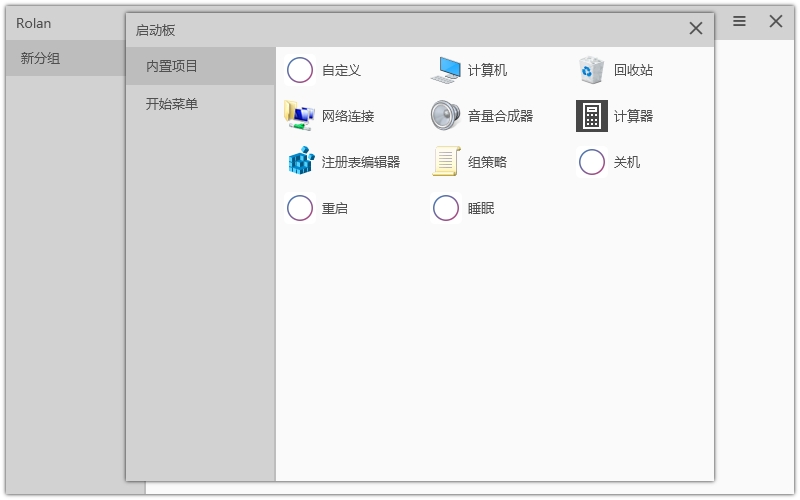The height and width of the screenshot is (500, 800).
Task: Select the 重启 restart circle icon
Action: (300, 208)
